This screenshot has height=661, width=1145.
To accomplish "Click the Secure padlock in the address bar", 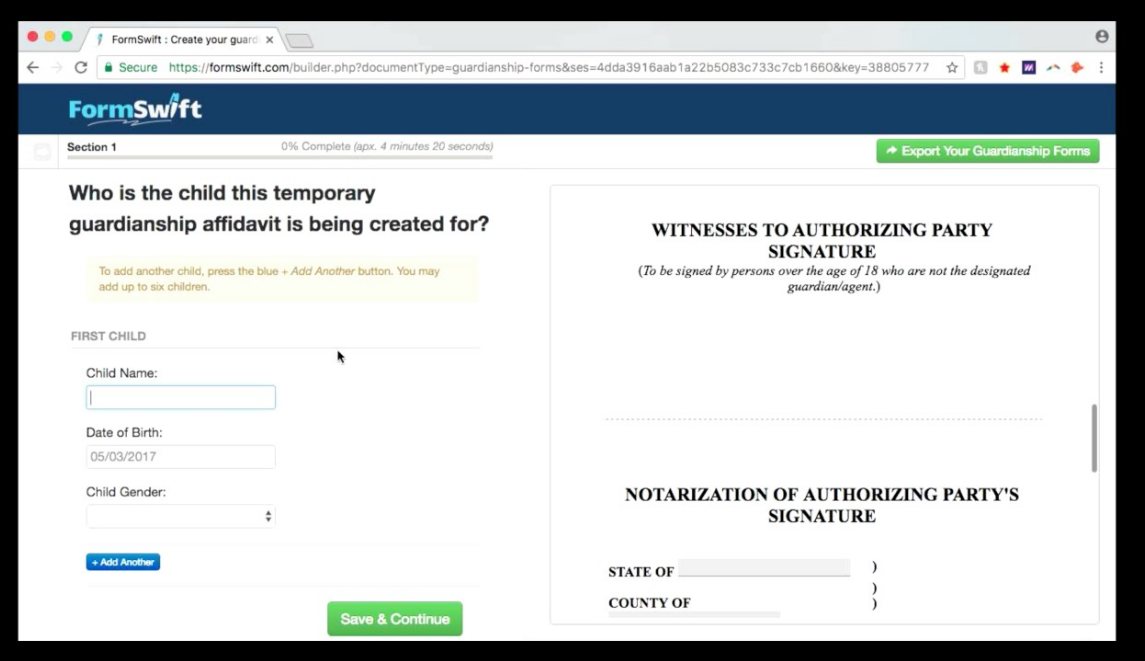I will click(111, 67).
